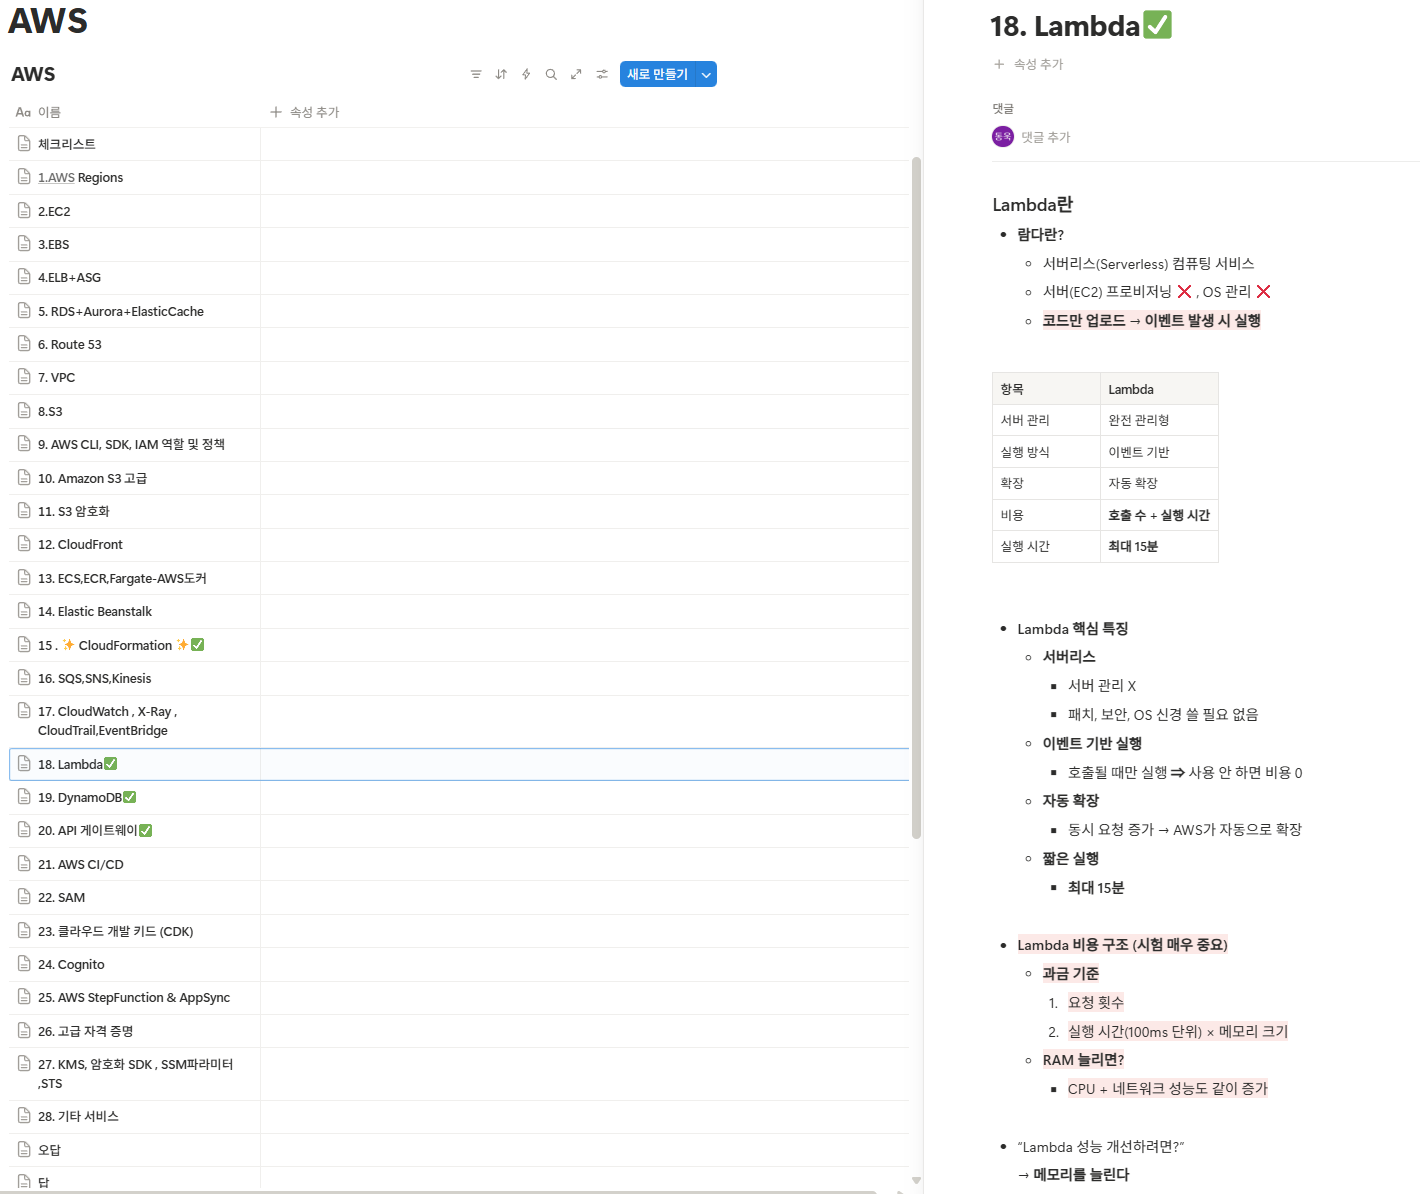Click page icon of 체크리스트 row

coord(24,144)
